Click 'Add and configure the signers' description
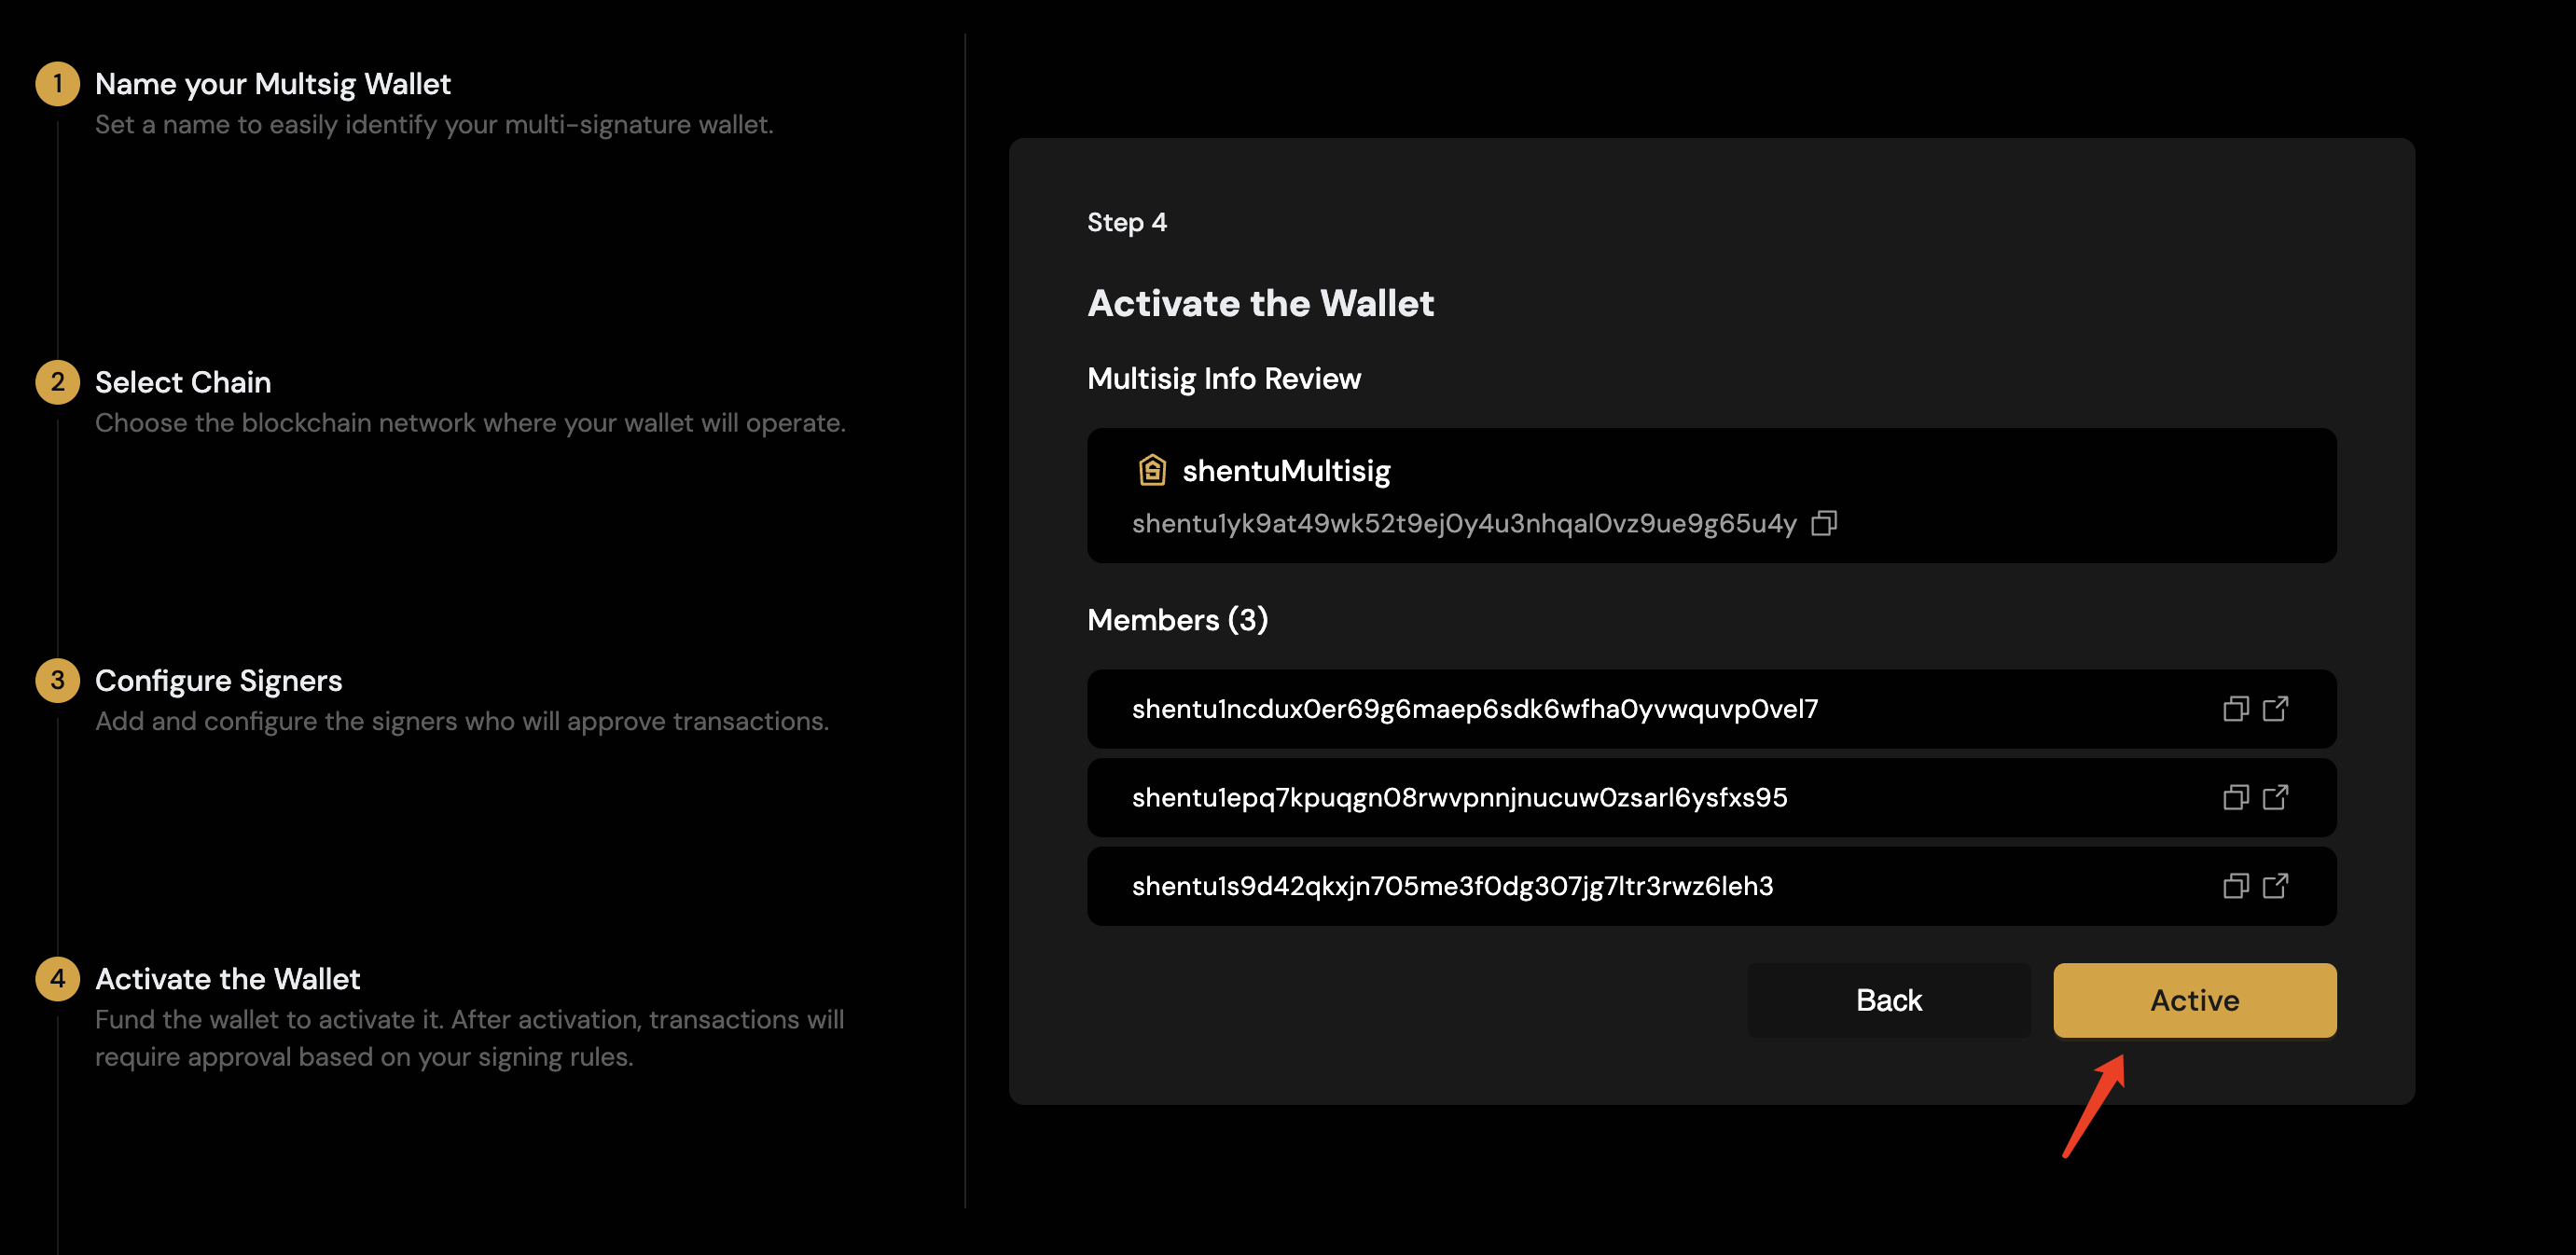The image size is (2576, 1255). [462, 721]
